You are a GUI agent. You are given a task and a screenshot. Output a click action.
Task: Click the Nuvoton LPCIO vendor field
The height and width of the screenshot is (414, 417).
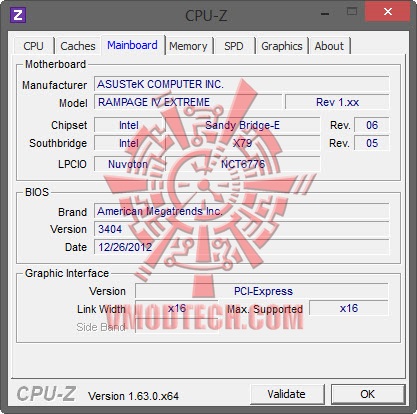tap(129, 164)
